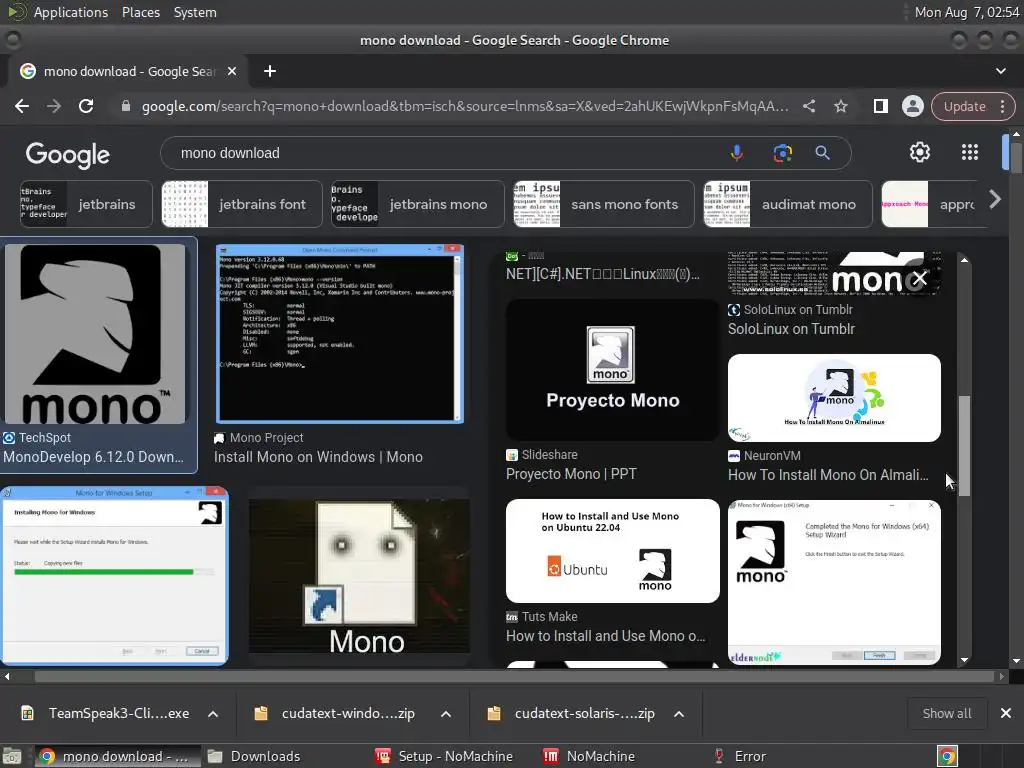The image size is (1024, 768).
Task: Open the Proyecto Mono related image
Action: (613, 370)
